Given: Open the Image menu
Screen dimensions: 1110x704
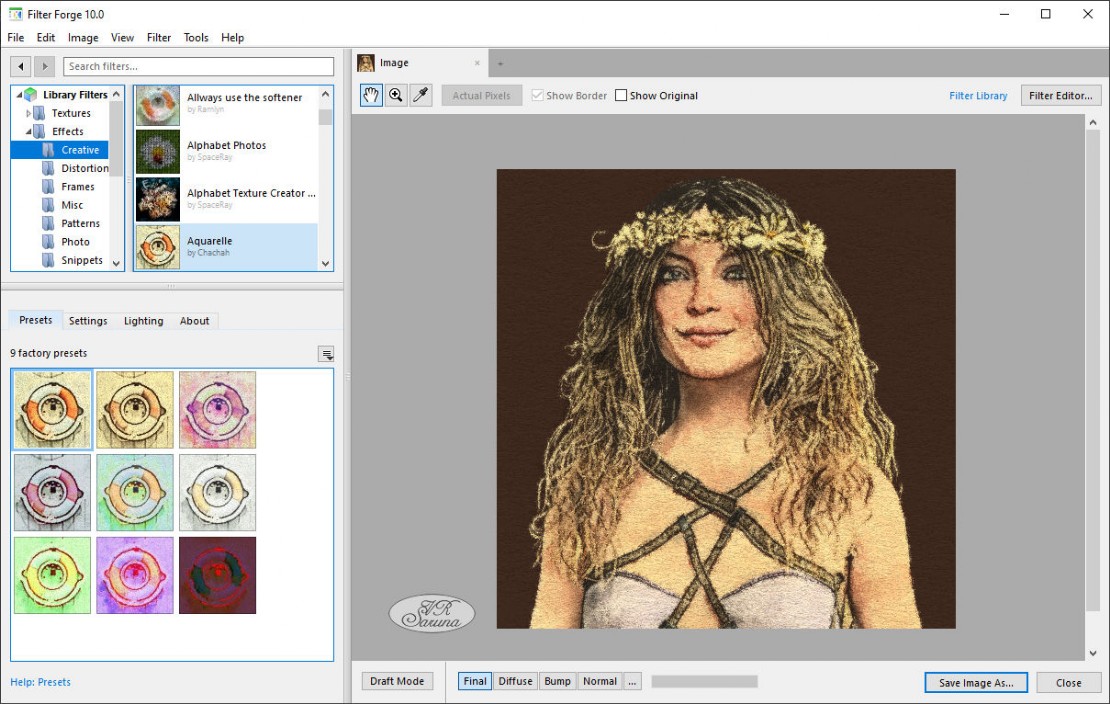Looking at the screenshot, I should click(83, 38).
